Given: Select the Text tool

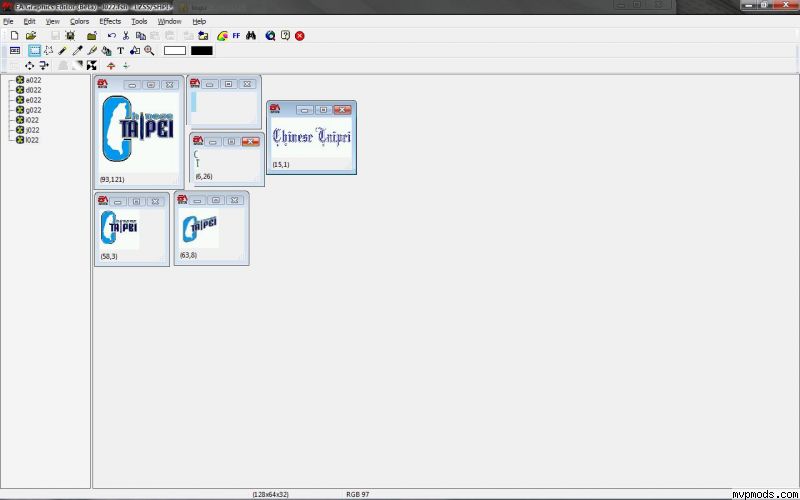Looking at the screenshot, I should 120,51.
